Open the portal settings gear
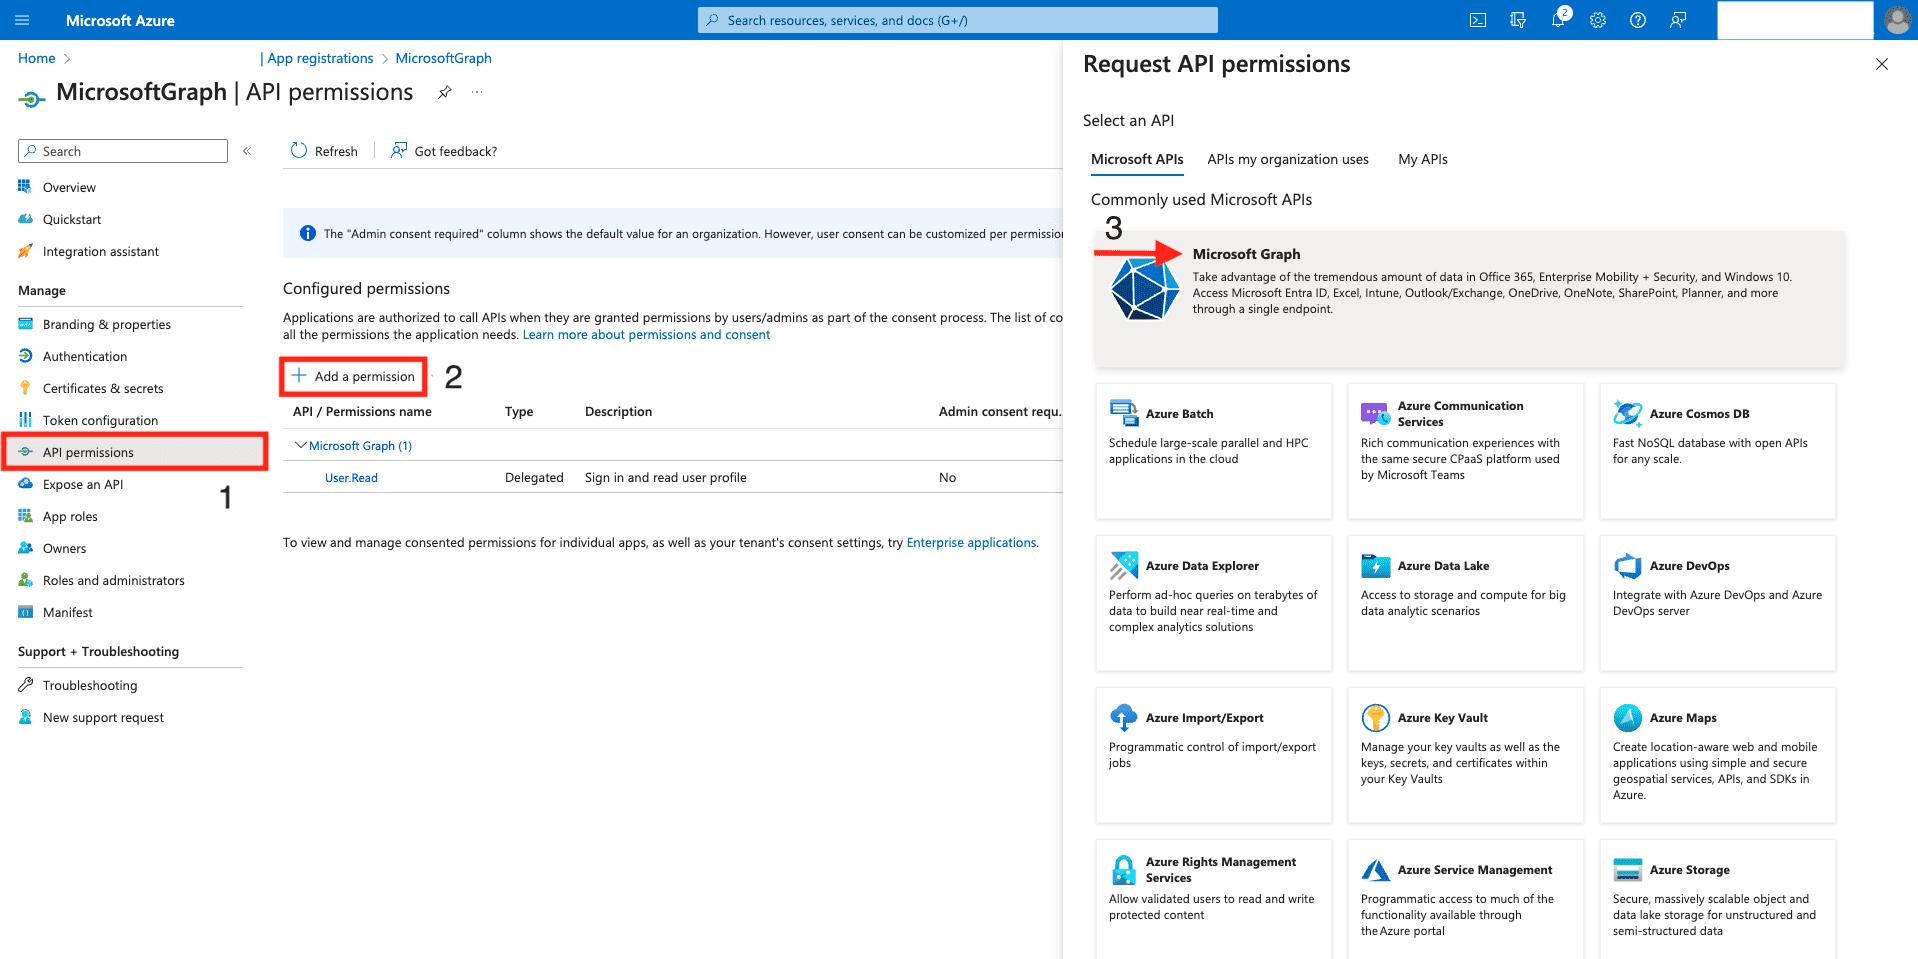 coord(1597,19)
